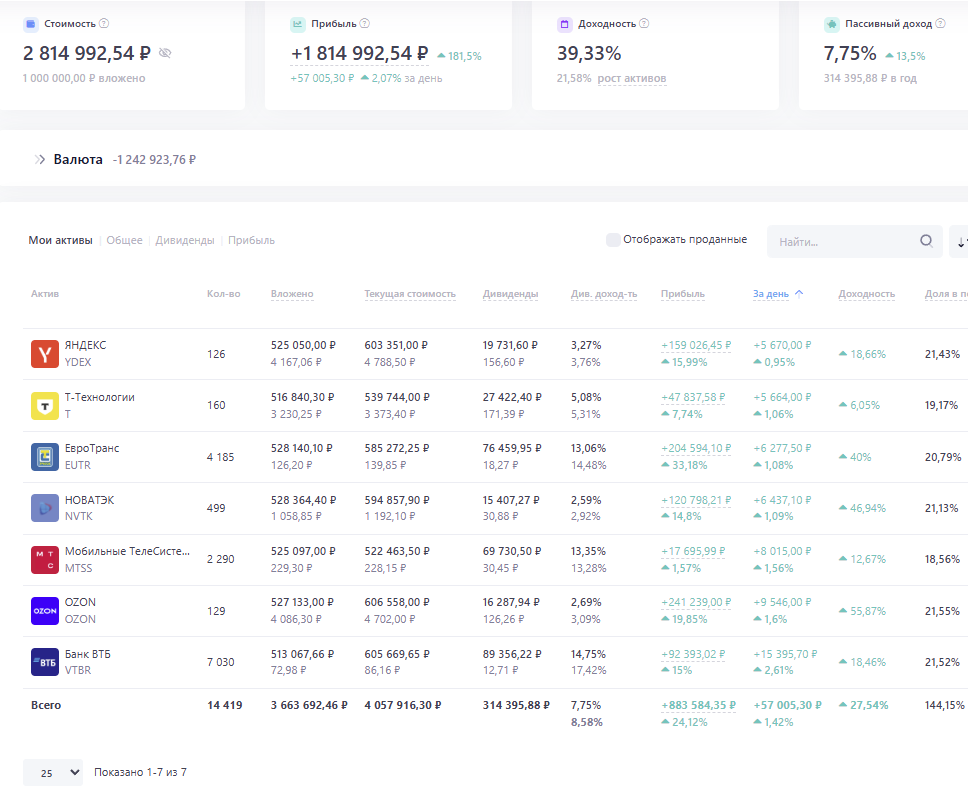Image resolution: width=968 pixels, height=793 pixels.
Task: Click the OZON logo icon
Action: (44, 611)
